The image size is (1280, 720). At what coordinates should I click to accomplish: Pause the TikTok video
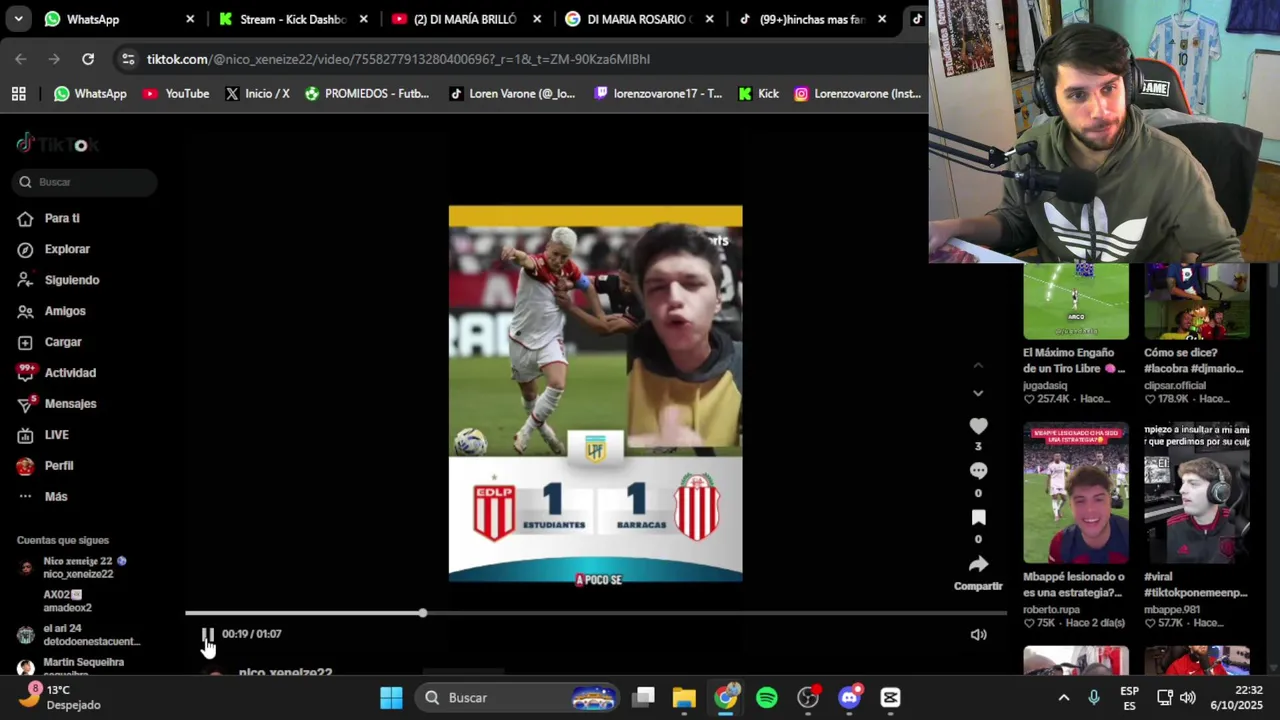coord(208,634)
